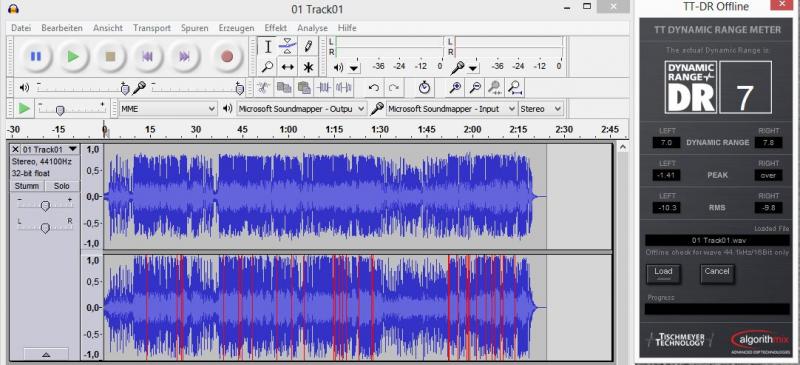Viewport: 800px width, 365px height.
Task: Click the Cut scissors icon
Action: [264, 88]
